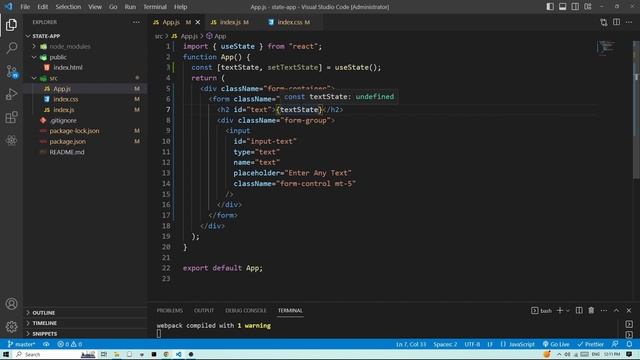
Task: Open customize layout icon
Action: [588, 7]
